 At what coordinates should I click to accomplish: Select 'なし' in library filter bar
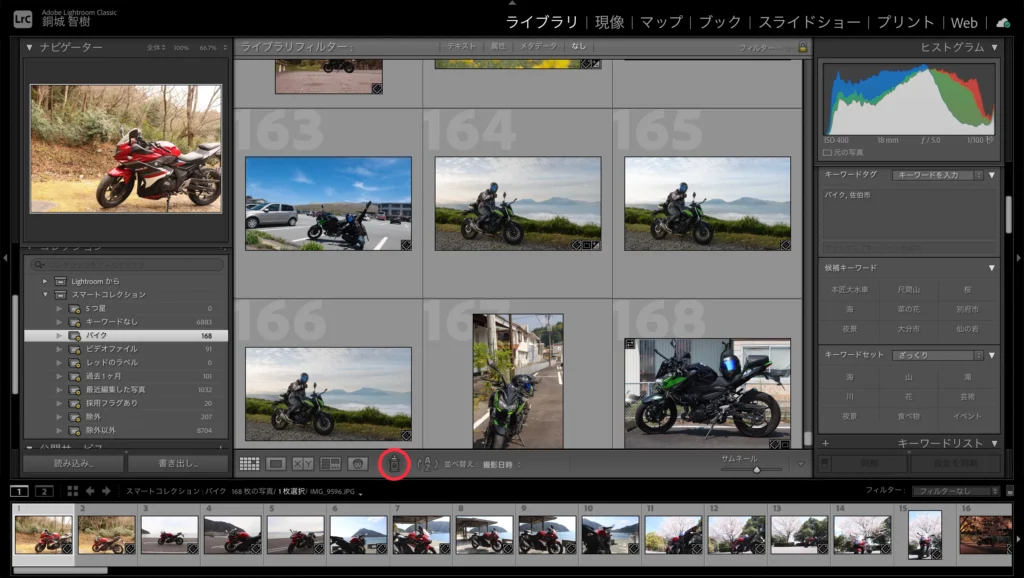pyautogui.click(x=579, y=47)
